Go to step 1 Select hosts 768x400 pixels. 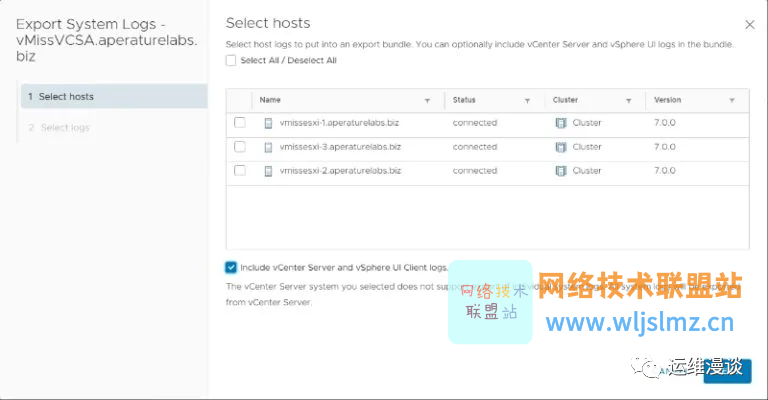click(x=114, y=96)
